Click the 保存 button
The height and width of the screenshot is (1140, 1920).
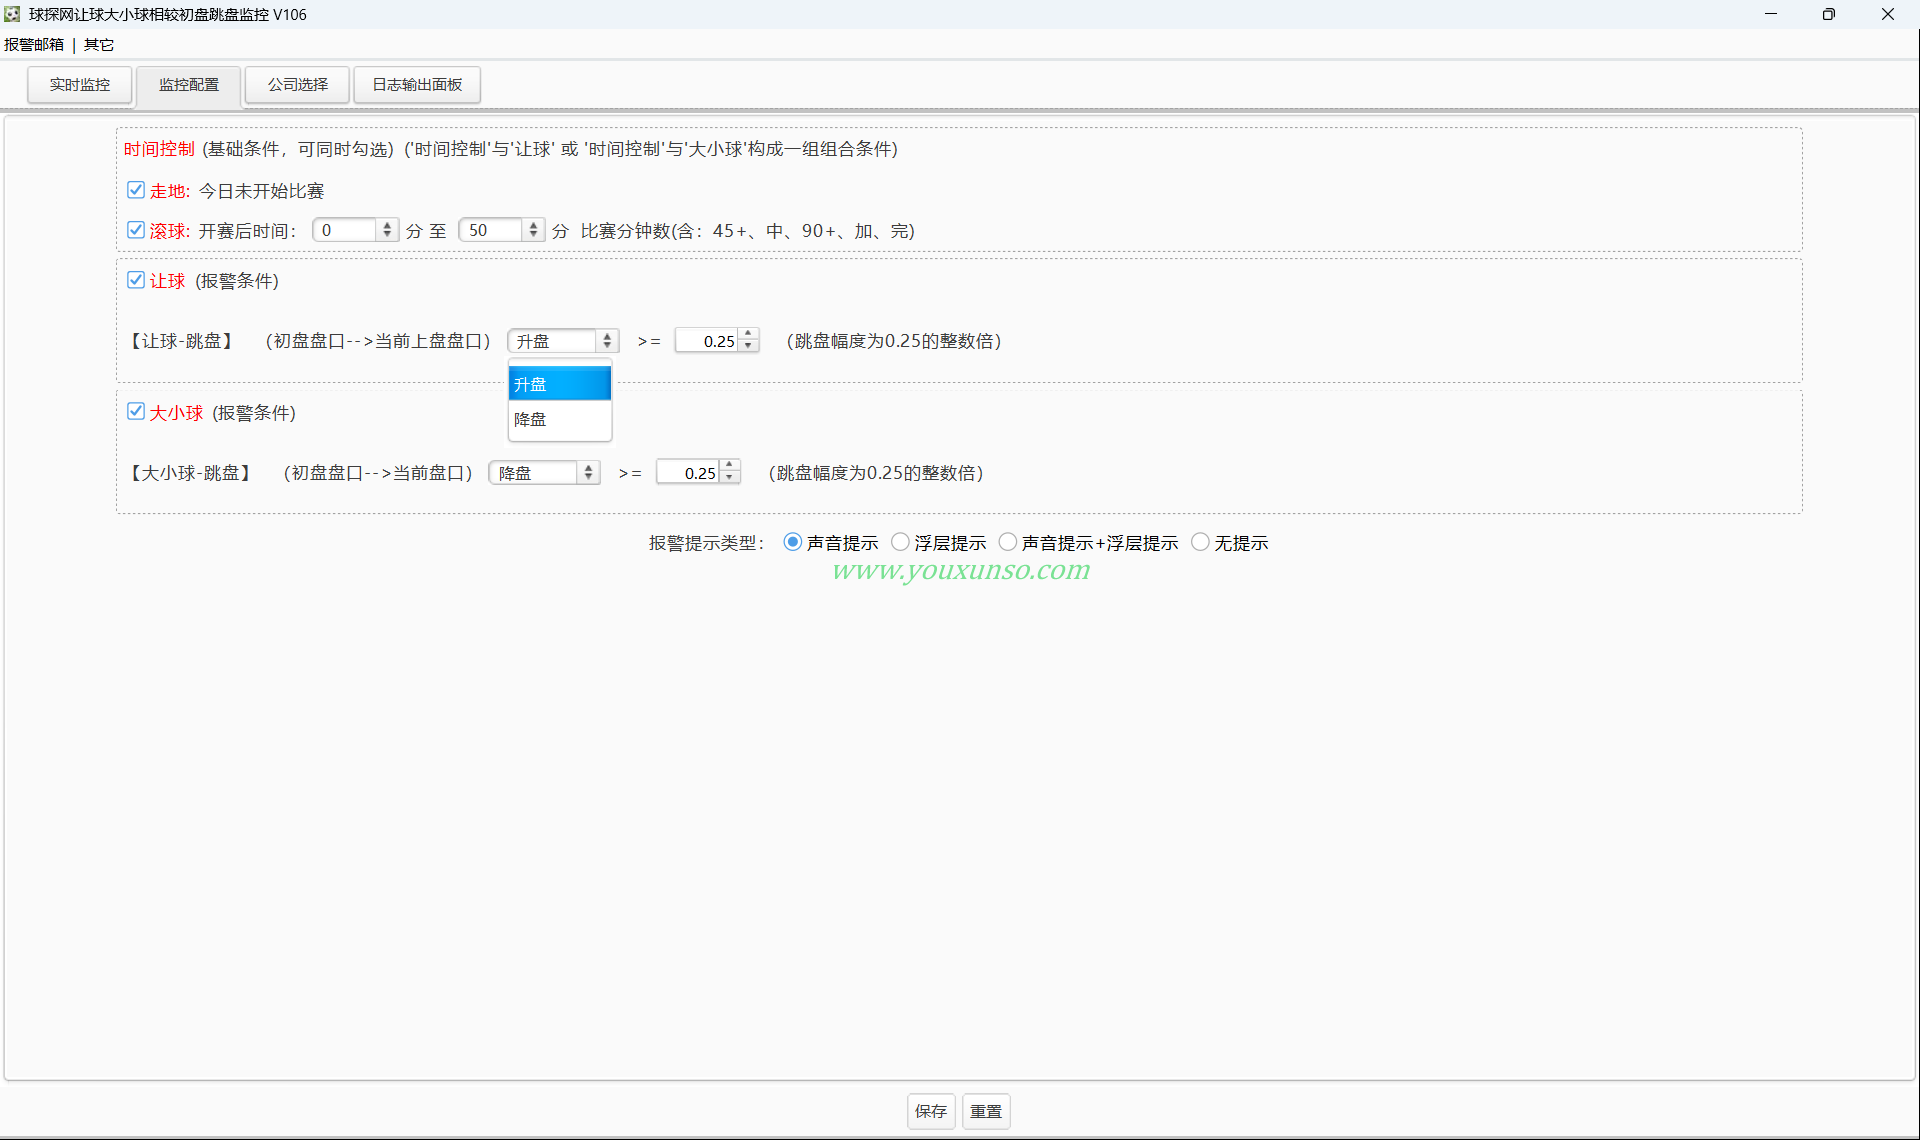[x=931, y=1111]
